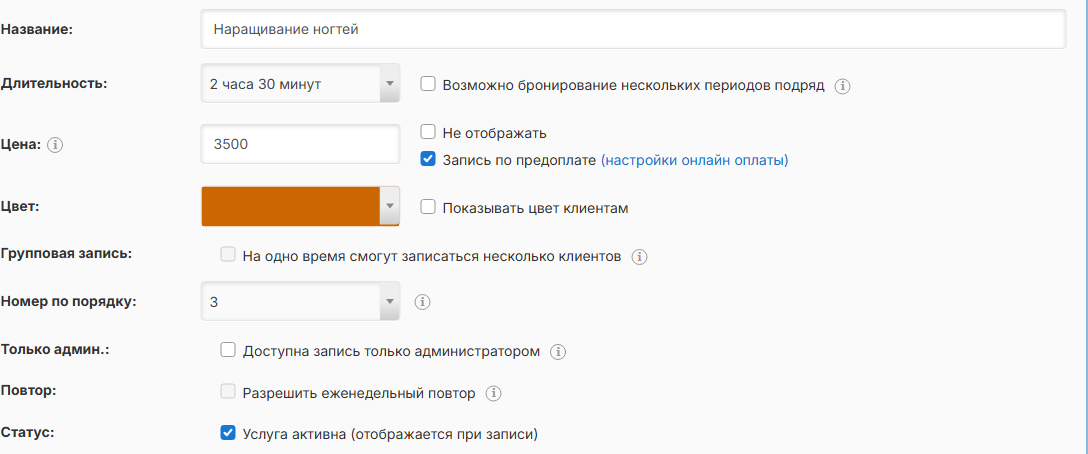Open info icon for admin-only booking

558,352
